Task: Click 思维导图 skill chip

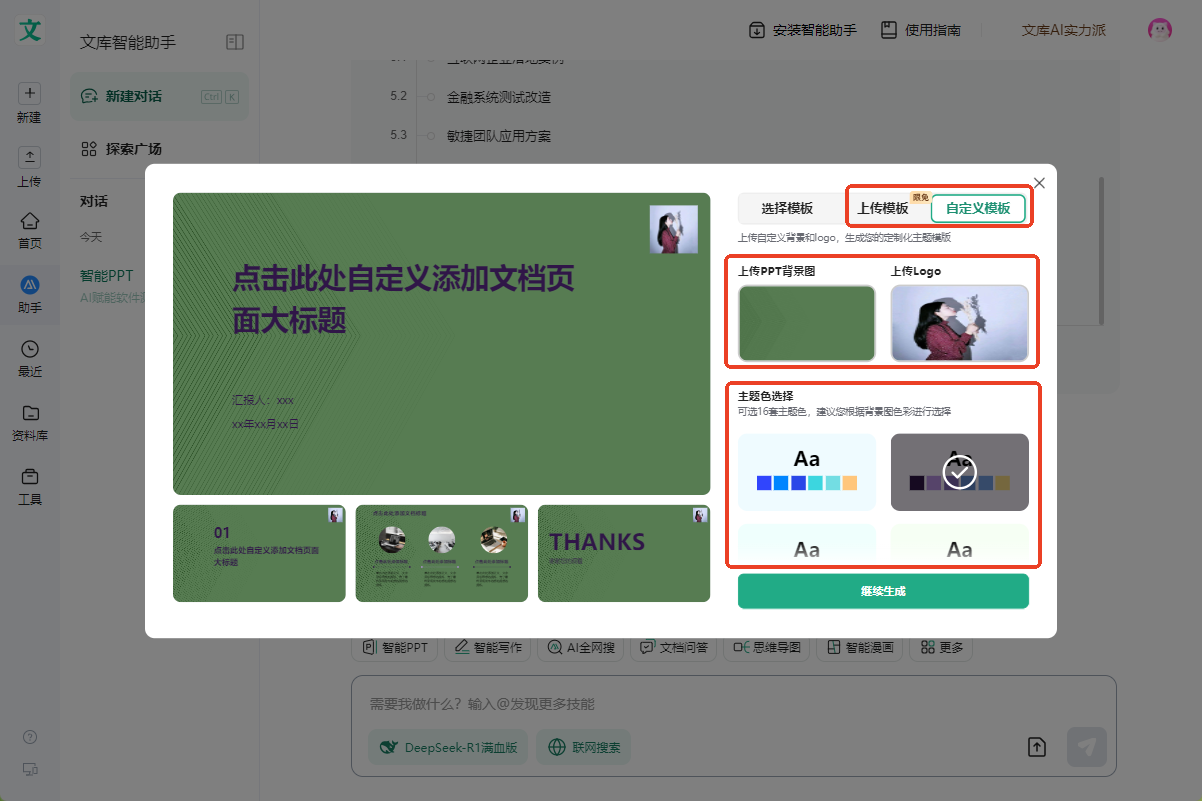Action: point(766,647)
